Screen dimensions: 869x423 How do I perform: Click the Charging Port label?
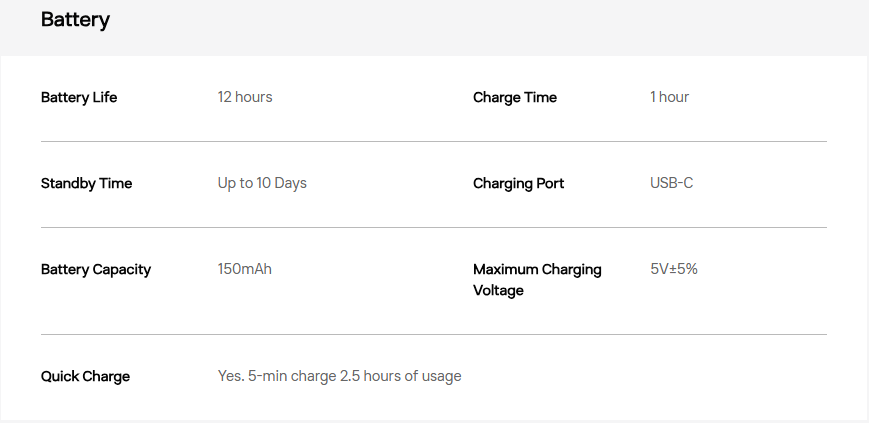[x=518, y=183]
